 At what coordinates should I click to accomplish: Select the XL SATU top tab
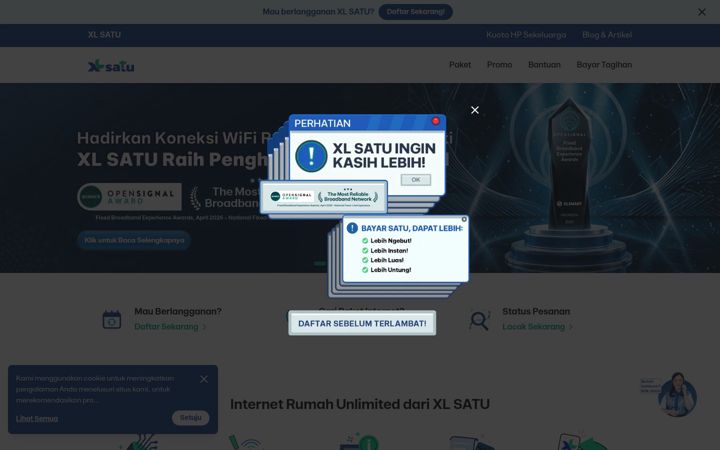point(104,35)
